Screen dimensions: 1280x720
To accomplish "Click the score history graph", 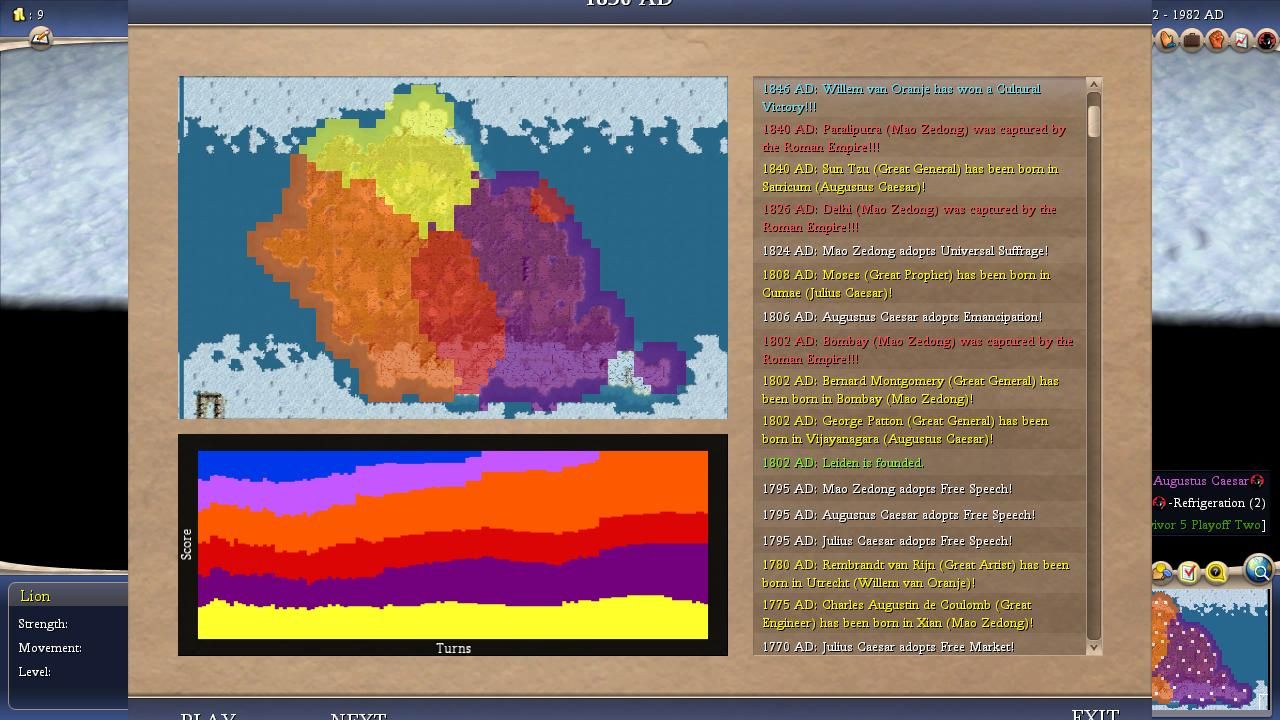I will pos(453,544).
